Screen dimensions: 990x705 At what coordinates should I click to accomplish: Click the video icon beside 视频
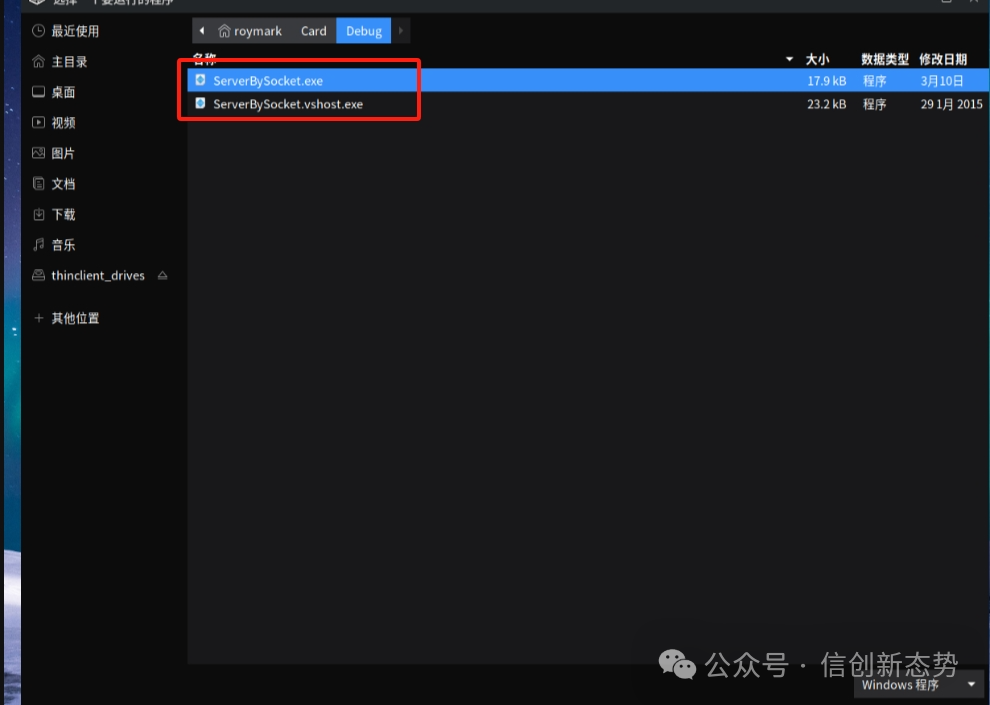[39, 122]
